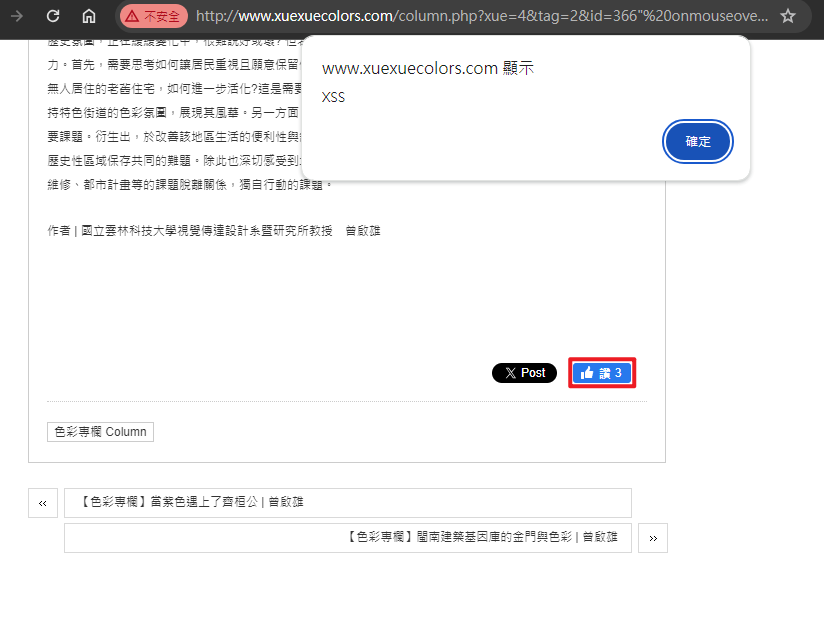This screenshot has height=623, width=824.
Task: Go to previous article with « arrow
Action: (43, 503)
